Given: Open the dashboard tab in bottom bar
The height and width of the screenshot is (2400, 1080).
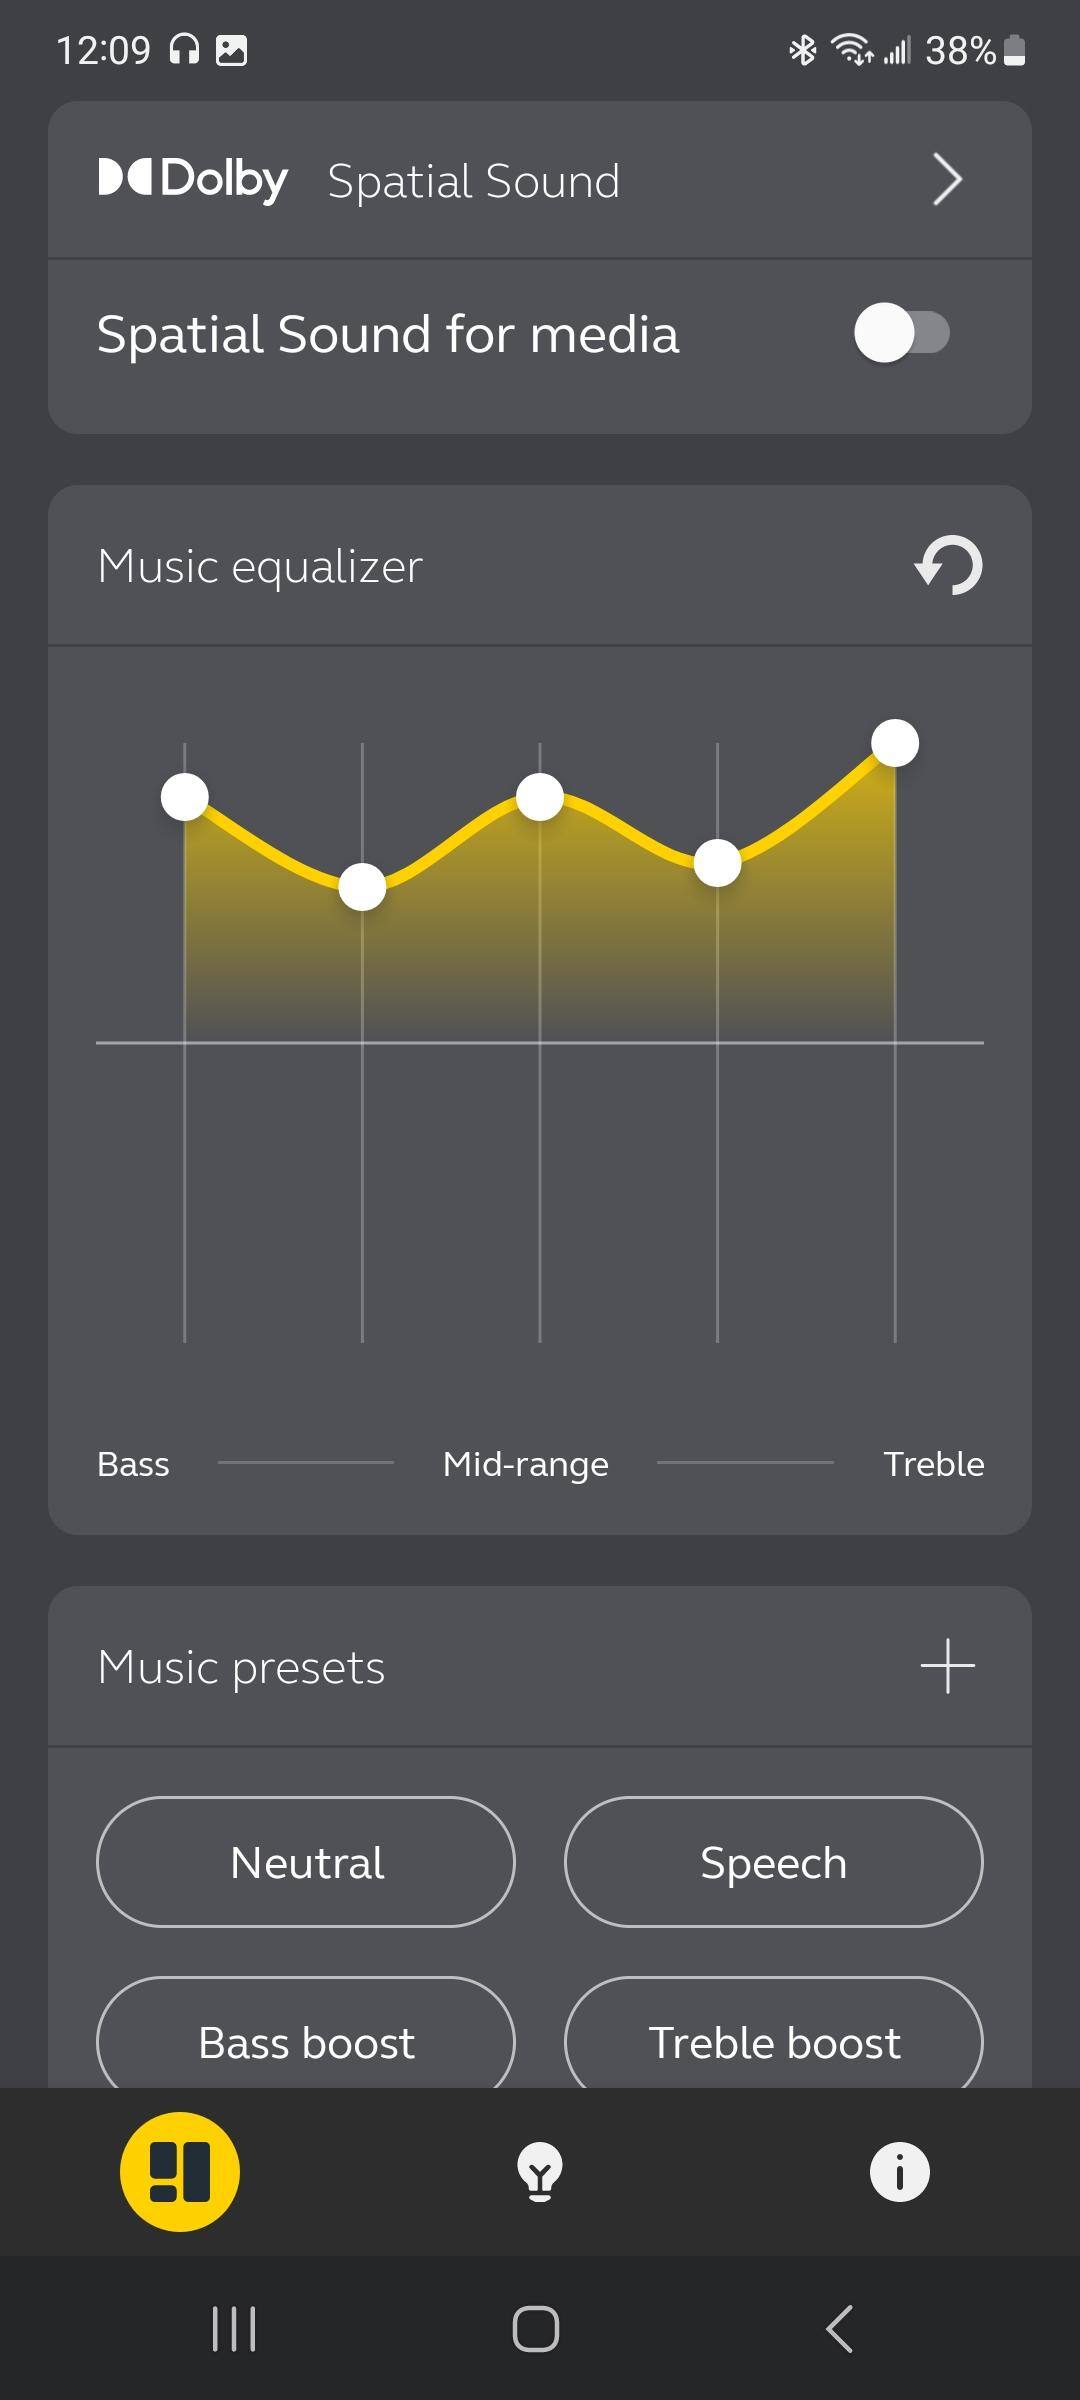Looking at the screenshot, I should [180, 2171].
